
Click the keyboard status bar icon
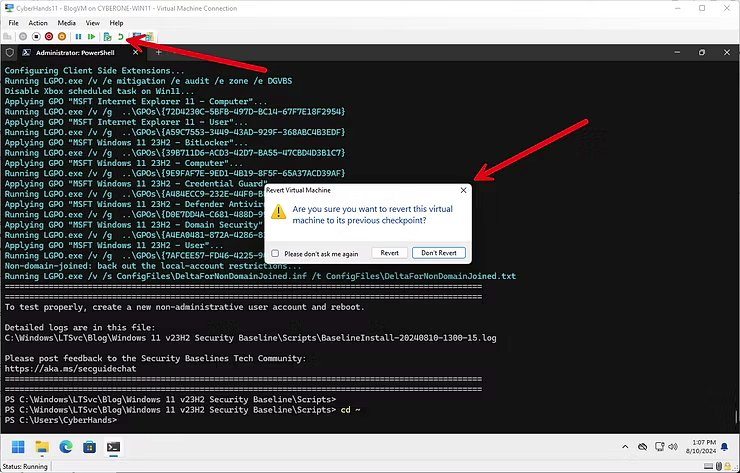[708, 466]
